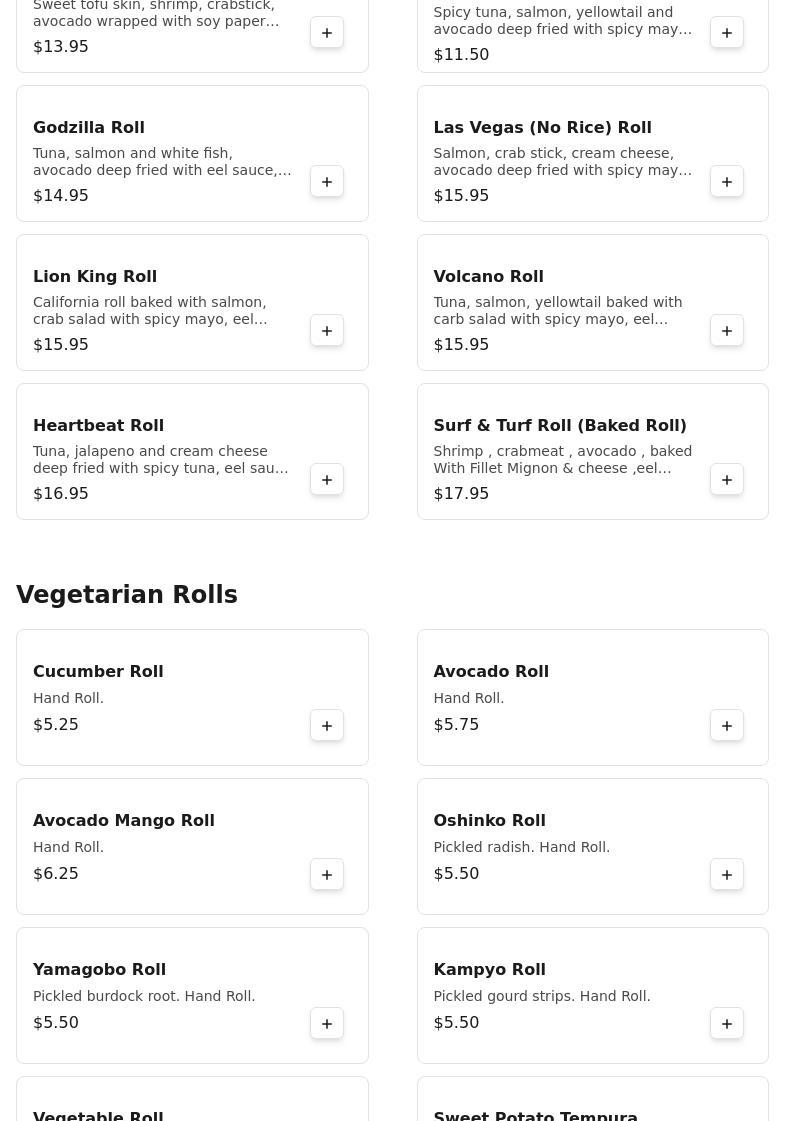The height and width of the screenshot is (1121, 785).
Task: Add Cucumber Roll with the plus button
Action: (327, 726)
